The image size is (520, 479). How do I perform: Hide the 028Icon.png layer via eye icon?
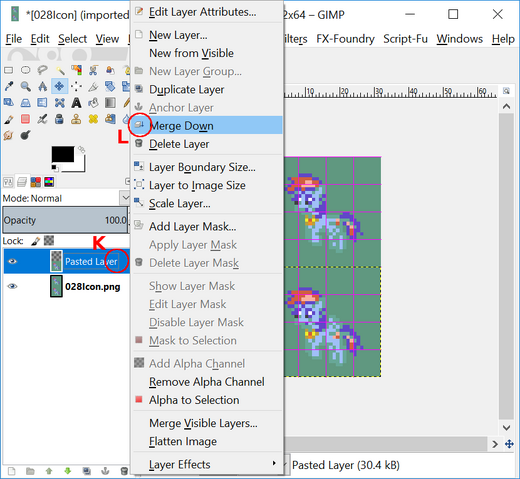pos(13,286)
